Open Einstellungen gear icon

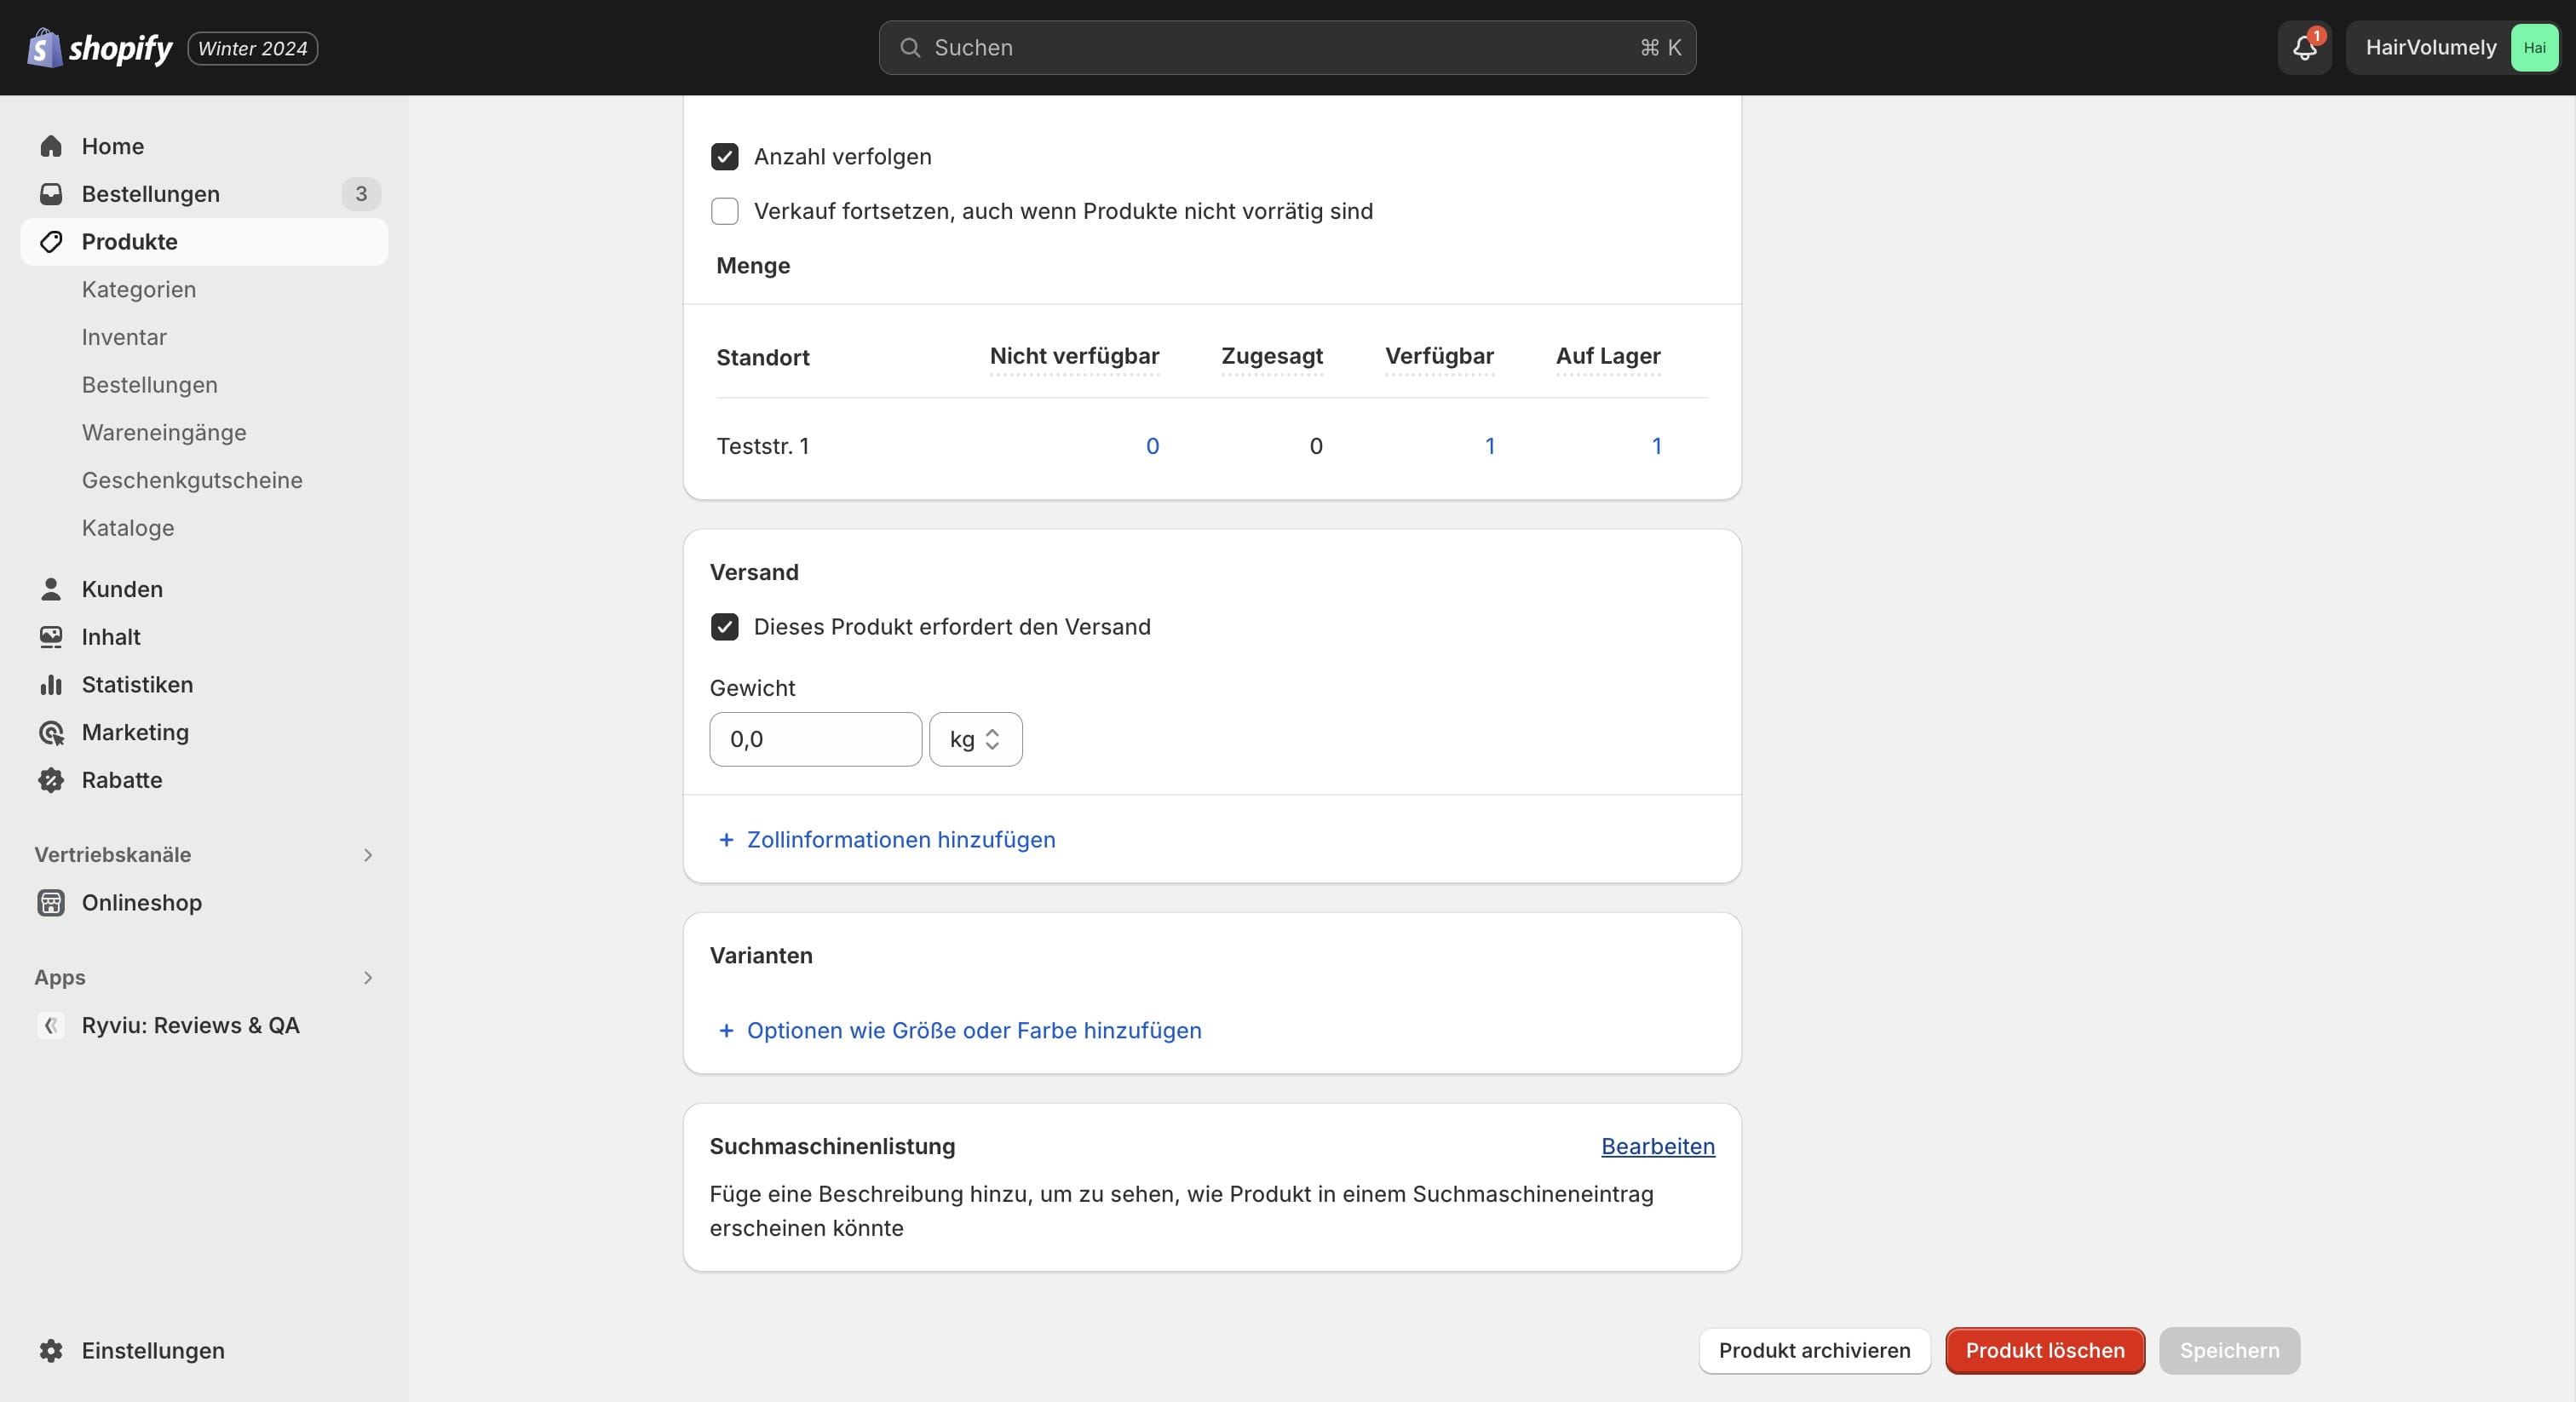[51, 1351]
